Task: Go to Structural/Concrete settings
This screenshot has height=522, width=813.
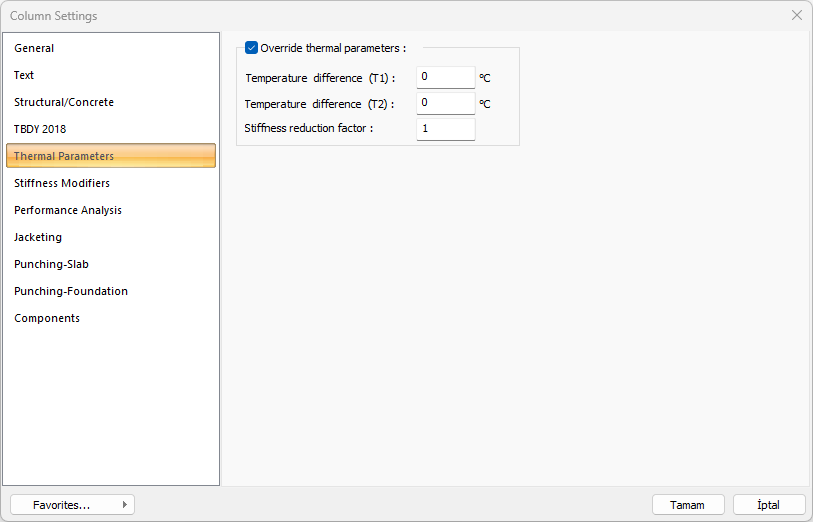Action: [x=64, y=102]
